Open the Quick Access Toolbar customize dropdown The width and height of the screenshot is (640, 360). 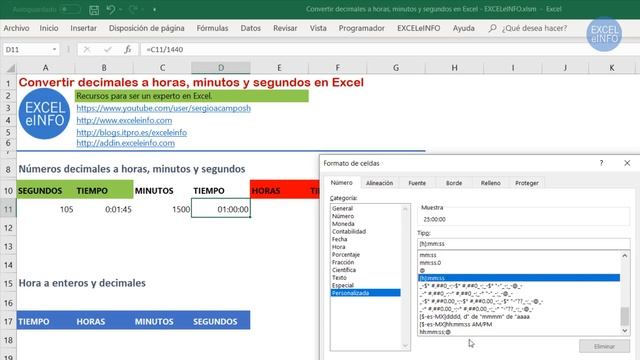(x=154, y=9)
